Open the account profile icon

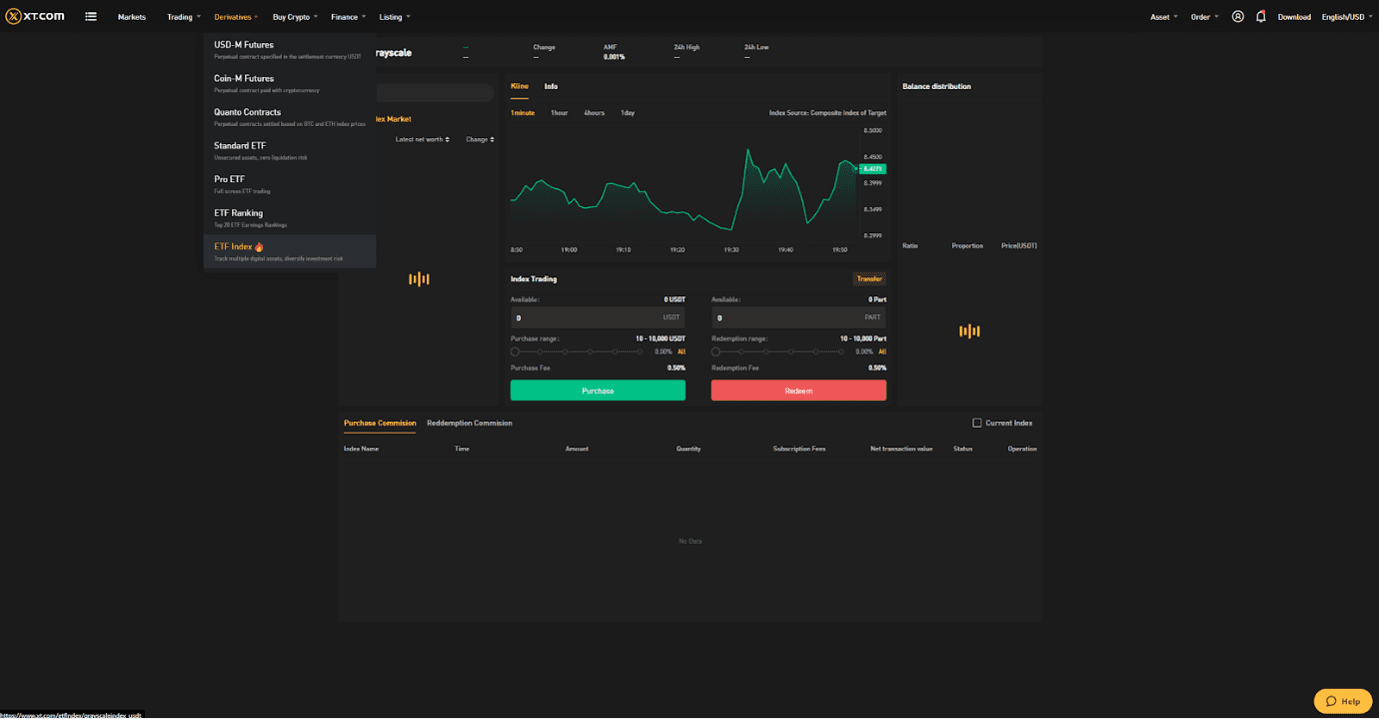(1238, 16)
